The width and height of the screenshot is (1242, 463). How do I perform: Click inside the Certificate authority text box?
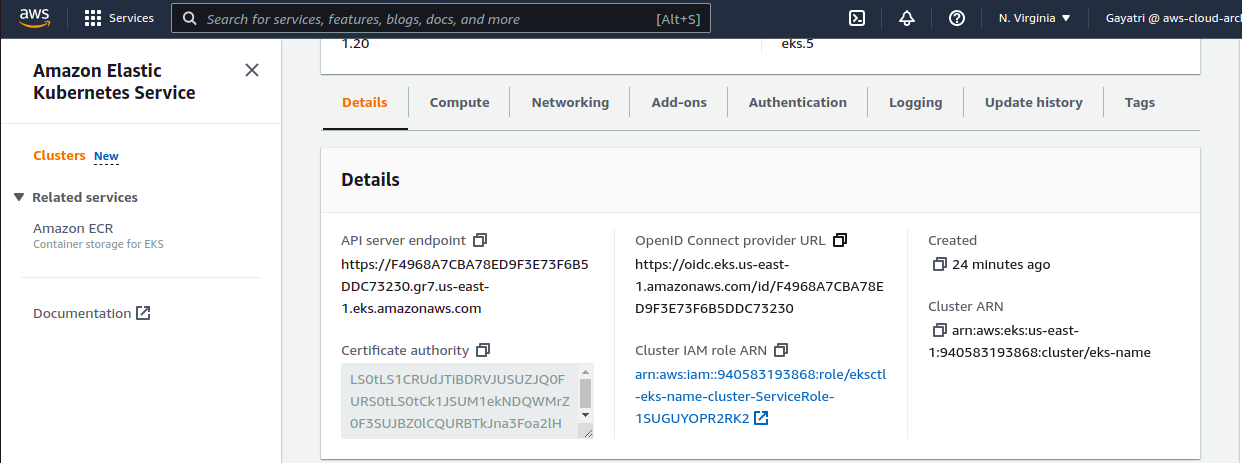point(460,401)
